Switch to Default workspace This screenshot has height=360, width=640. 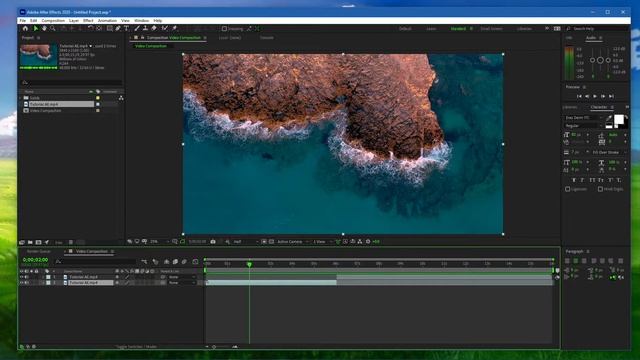(405, 29)
